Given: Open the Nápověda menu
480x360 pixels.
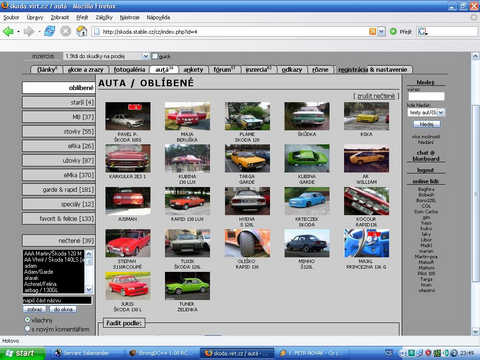Looking at the screenshot, I should click(158, 17).
